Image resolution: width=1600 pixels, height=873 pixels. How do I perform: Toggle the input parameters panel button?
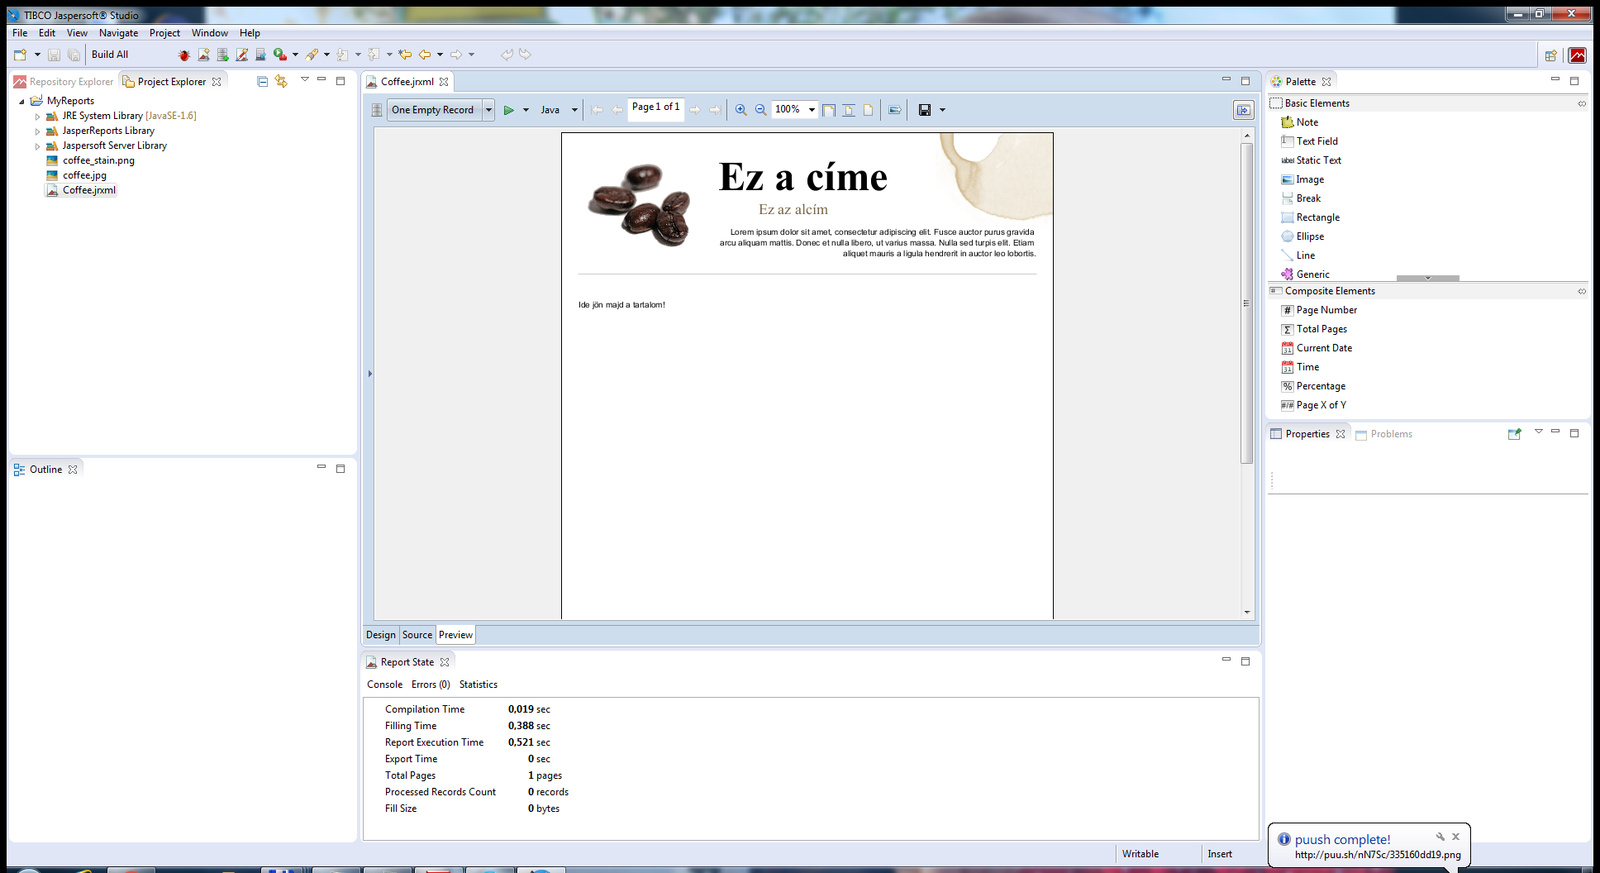pyautogui.click(x=1244, y=110)
